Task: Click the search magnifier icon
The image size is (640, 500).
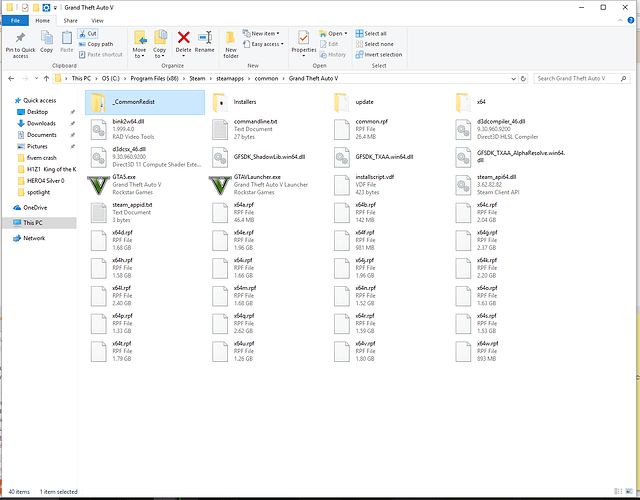Action: click(x=624, y=78)
